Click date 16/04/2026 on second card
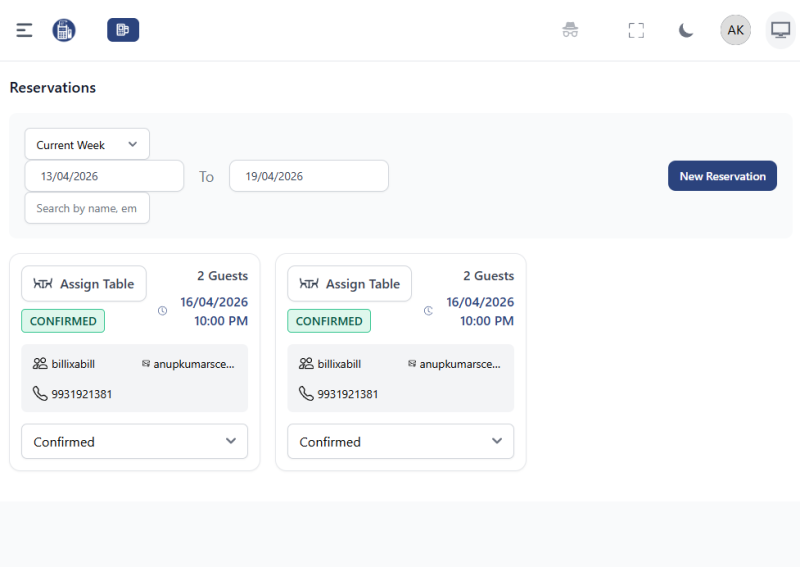The image size is (800, 567). [x=480, y=302]
